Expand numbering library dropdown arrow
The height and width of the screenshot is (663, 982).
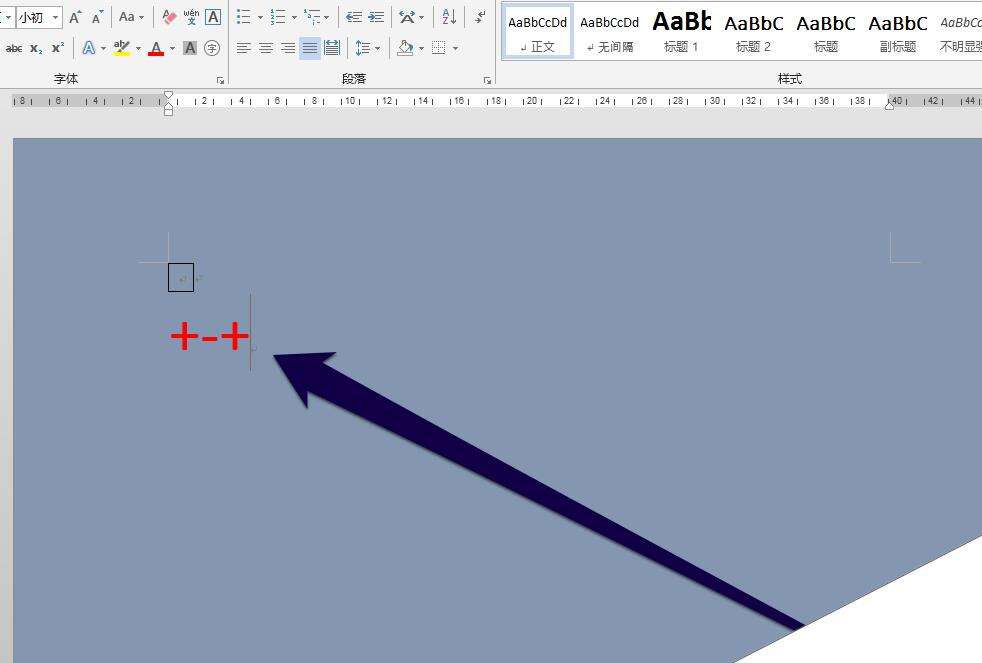point(294,18)
